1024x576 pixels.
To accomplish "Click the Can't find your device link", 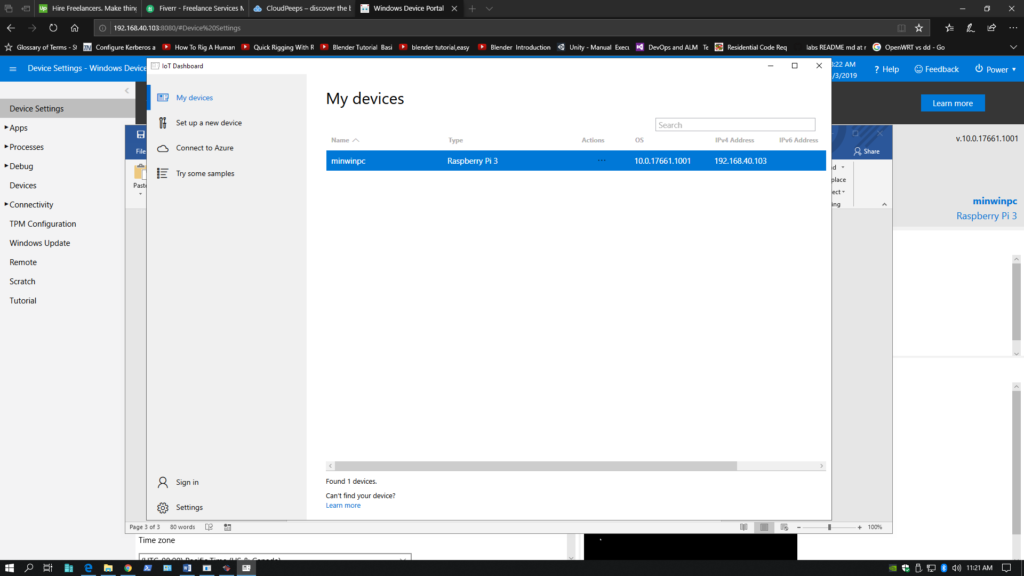I will (362, 495).
